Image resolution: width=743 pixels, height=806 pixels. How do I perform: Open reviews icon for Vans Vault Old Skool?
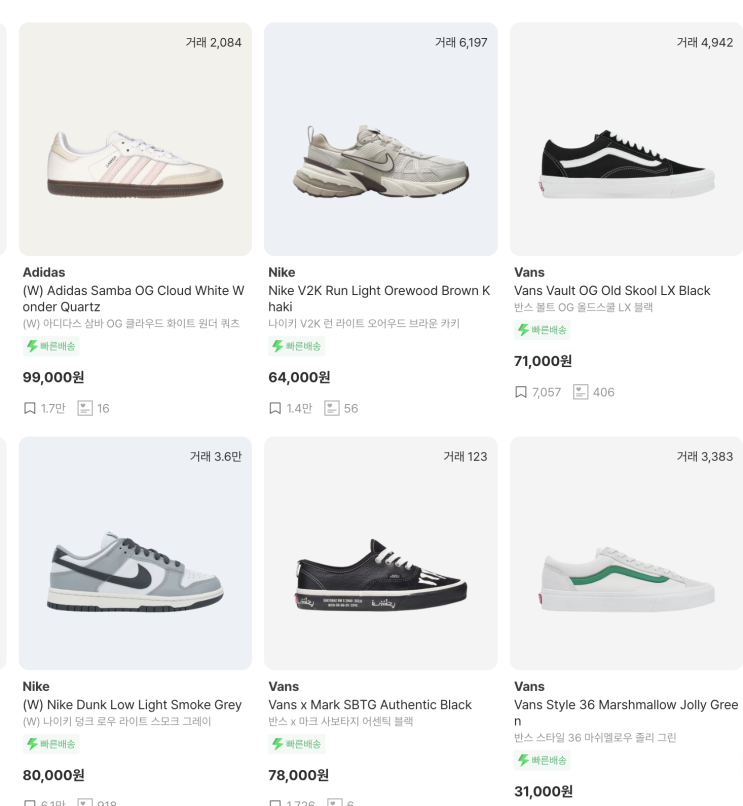coord(580,392)
